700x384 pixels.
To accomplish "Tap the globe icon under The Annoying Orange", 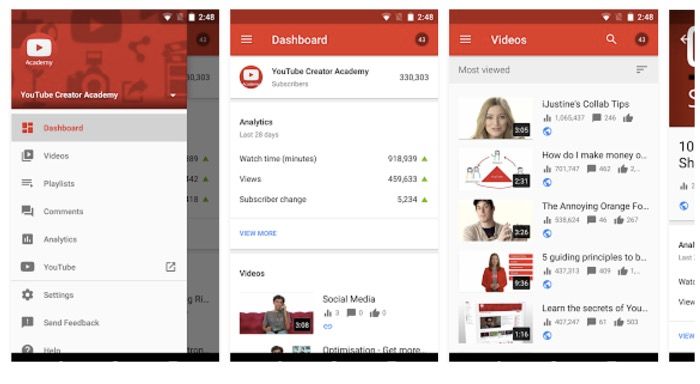I will tap(547, 233).
